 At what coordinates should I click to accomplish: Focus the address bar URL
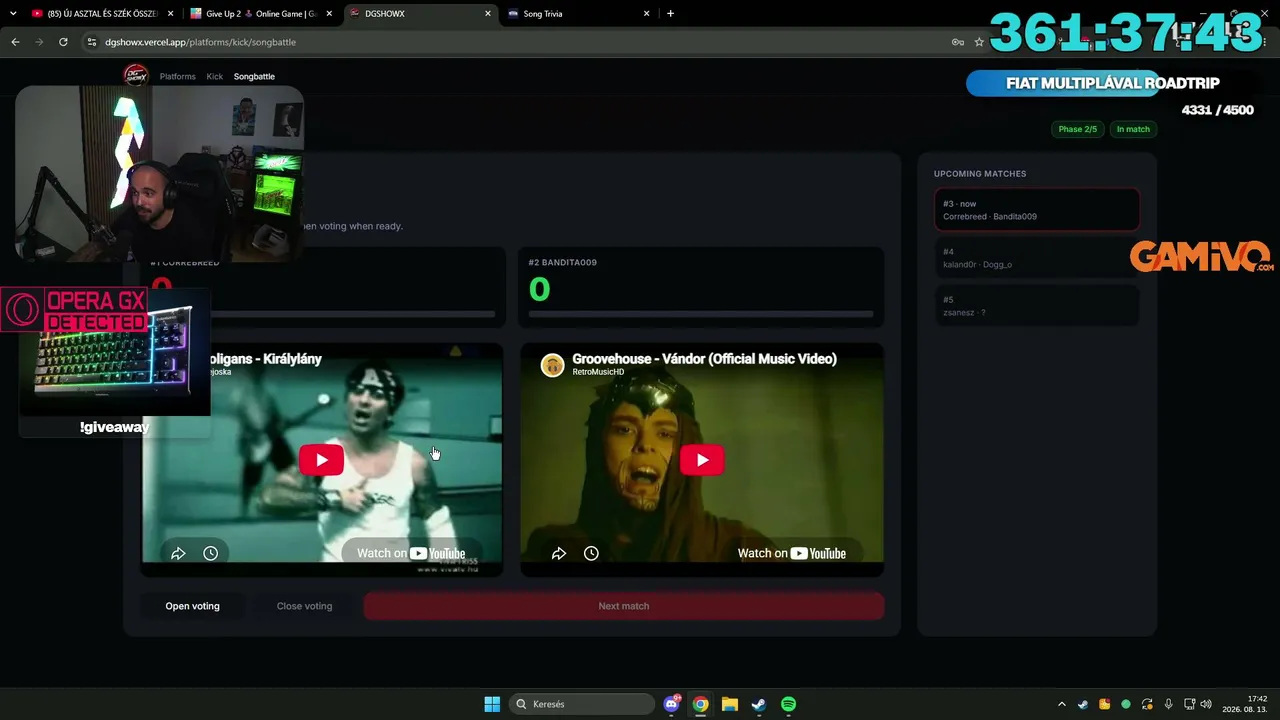(200, 42)
